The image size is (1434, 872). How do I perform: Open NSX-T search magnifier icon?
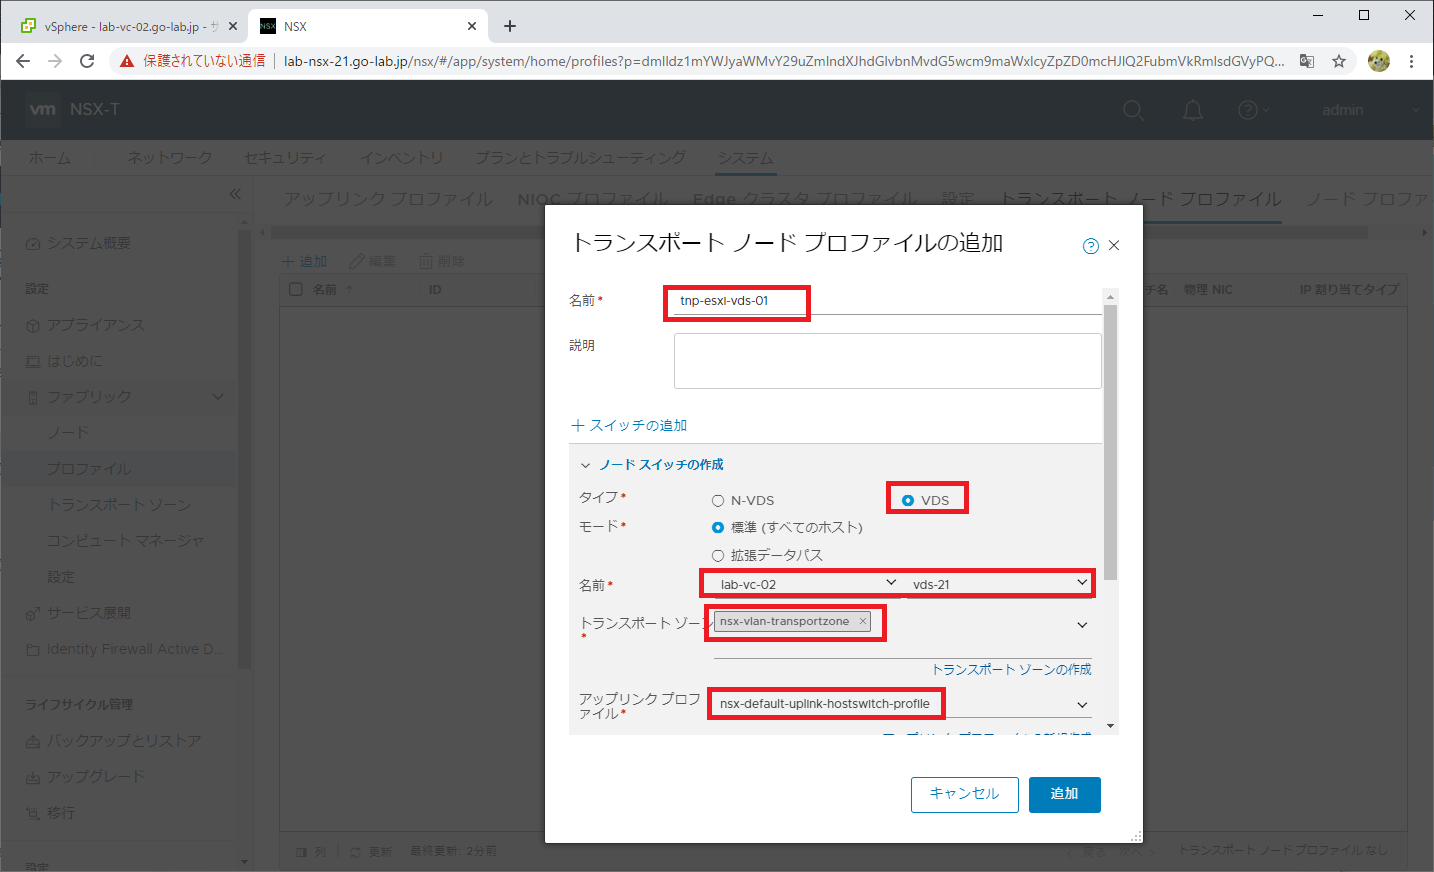[x=1133, y=110]
